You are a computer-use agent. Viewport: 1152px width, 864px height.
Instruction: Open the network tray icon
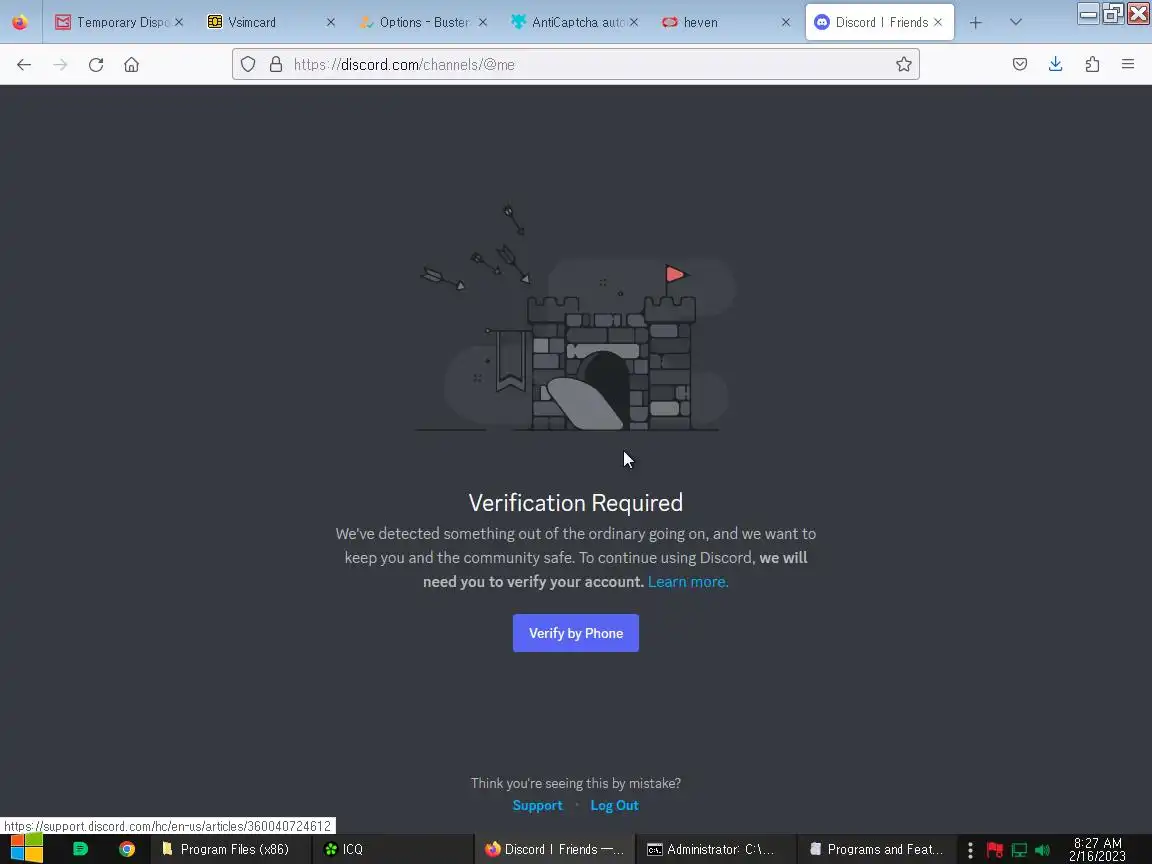[x=1019, y=850]
